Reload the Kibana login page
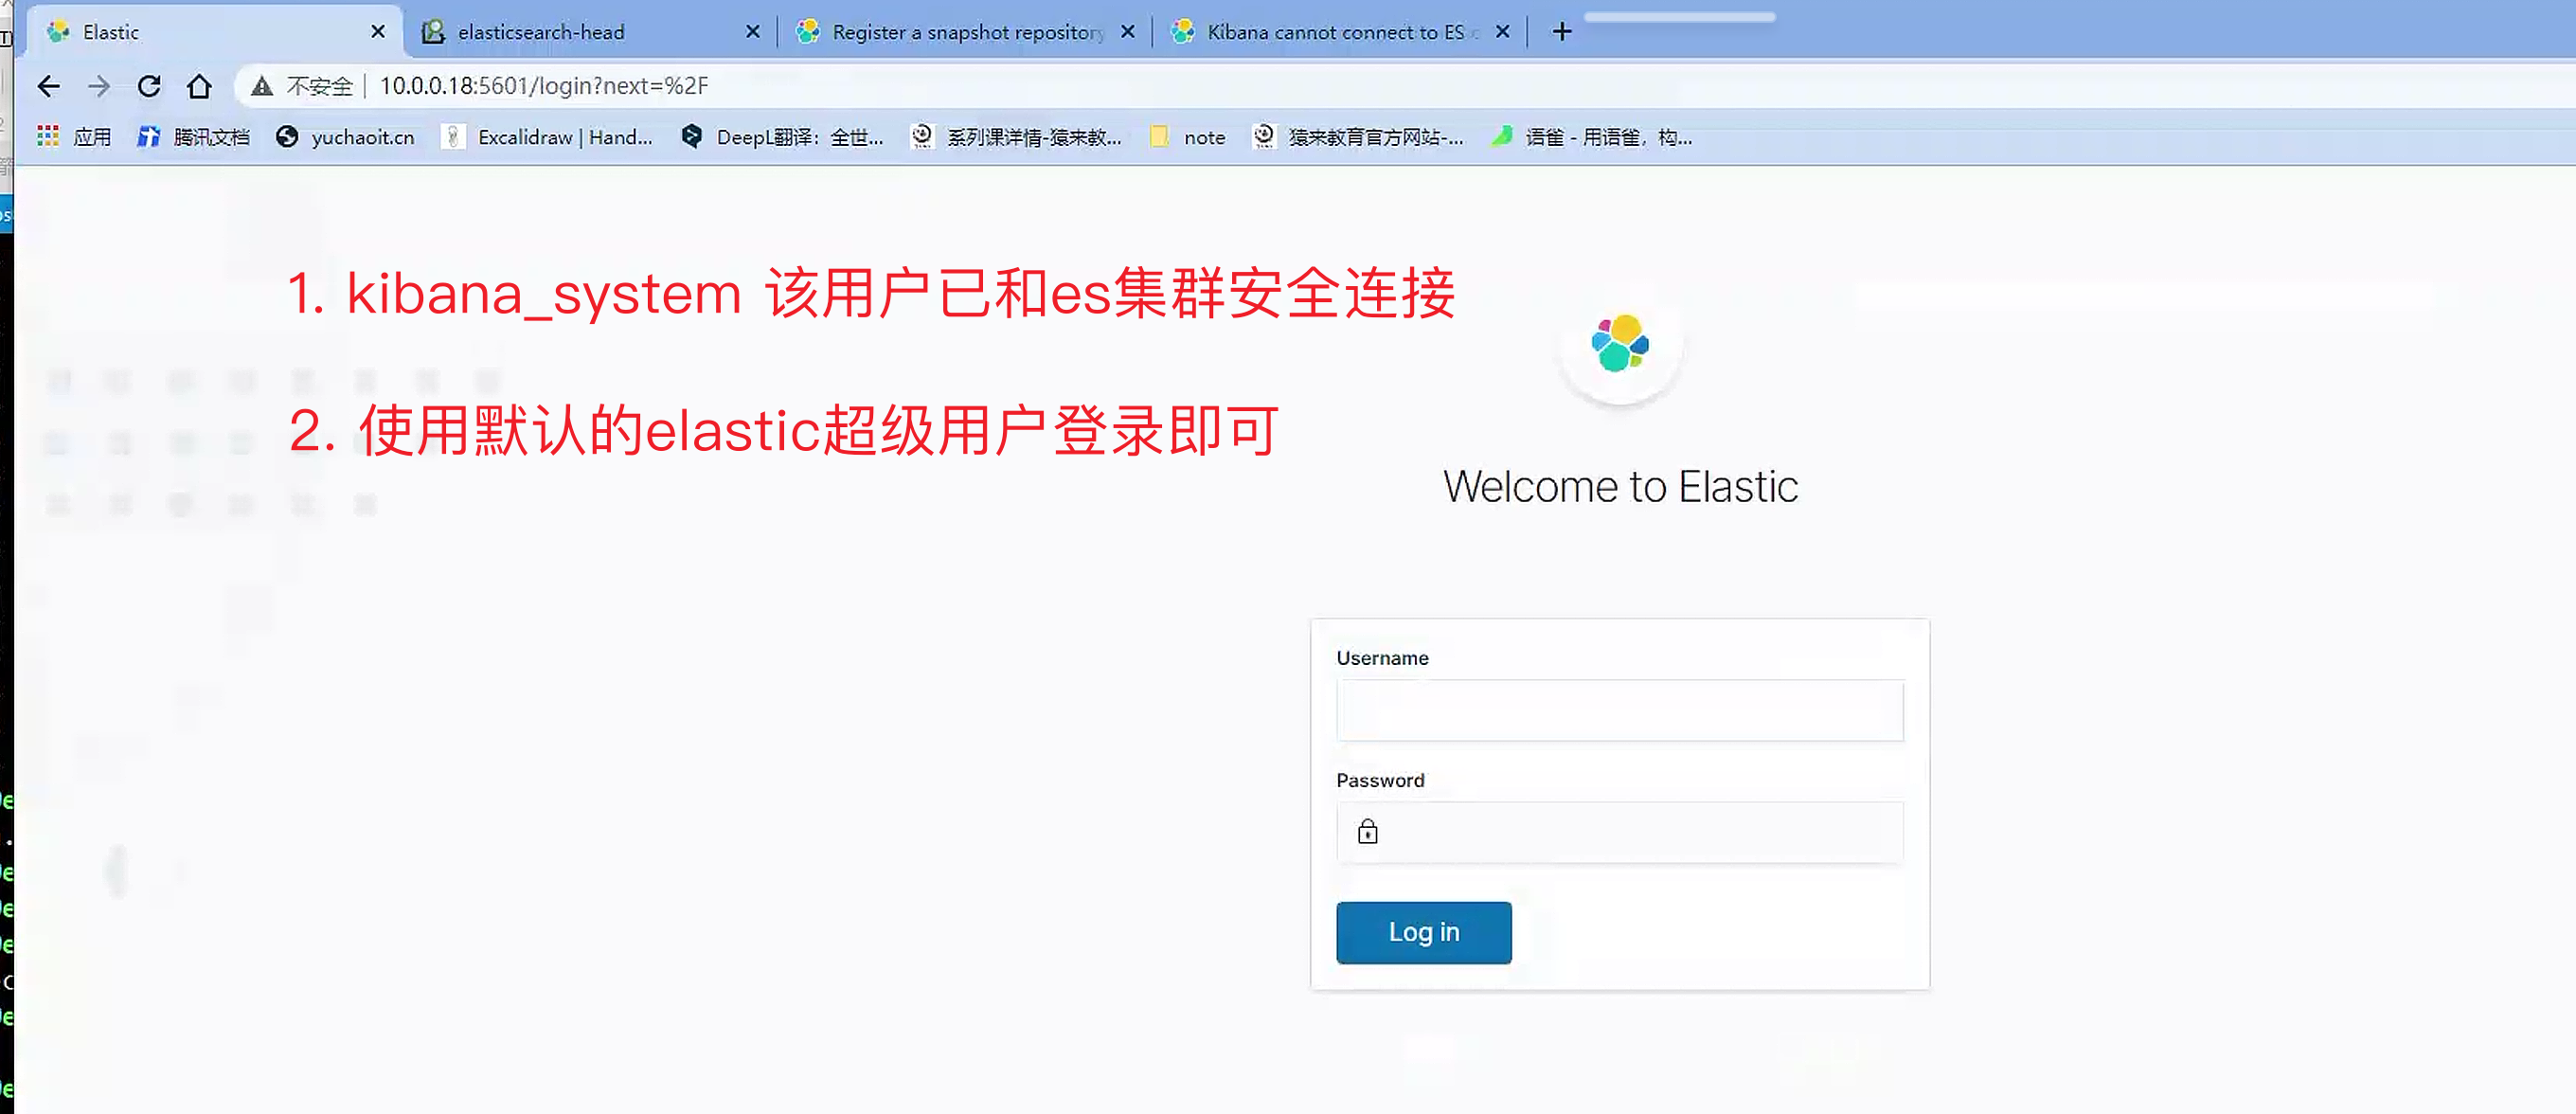 (149, 87)
